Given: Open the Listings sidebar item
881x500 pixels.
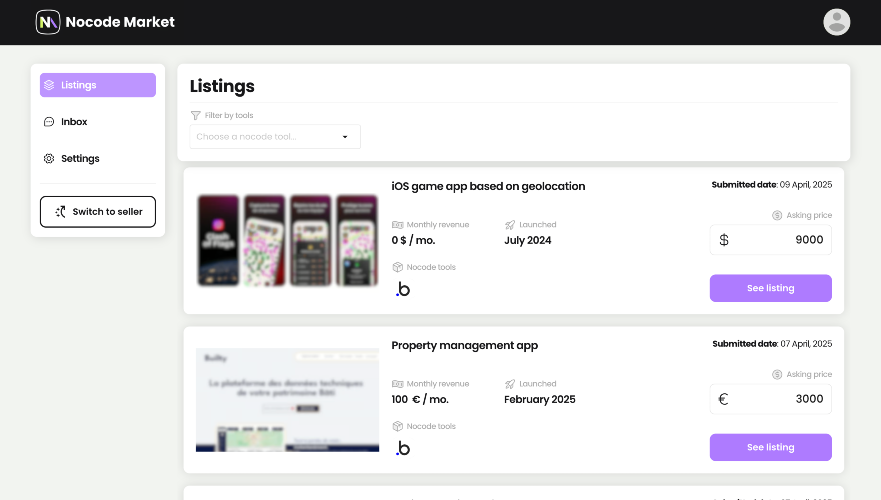Looking at the screenshot, I should 98,85.
